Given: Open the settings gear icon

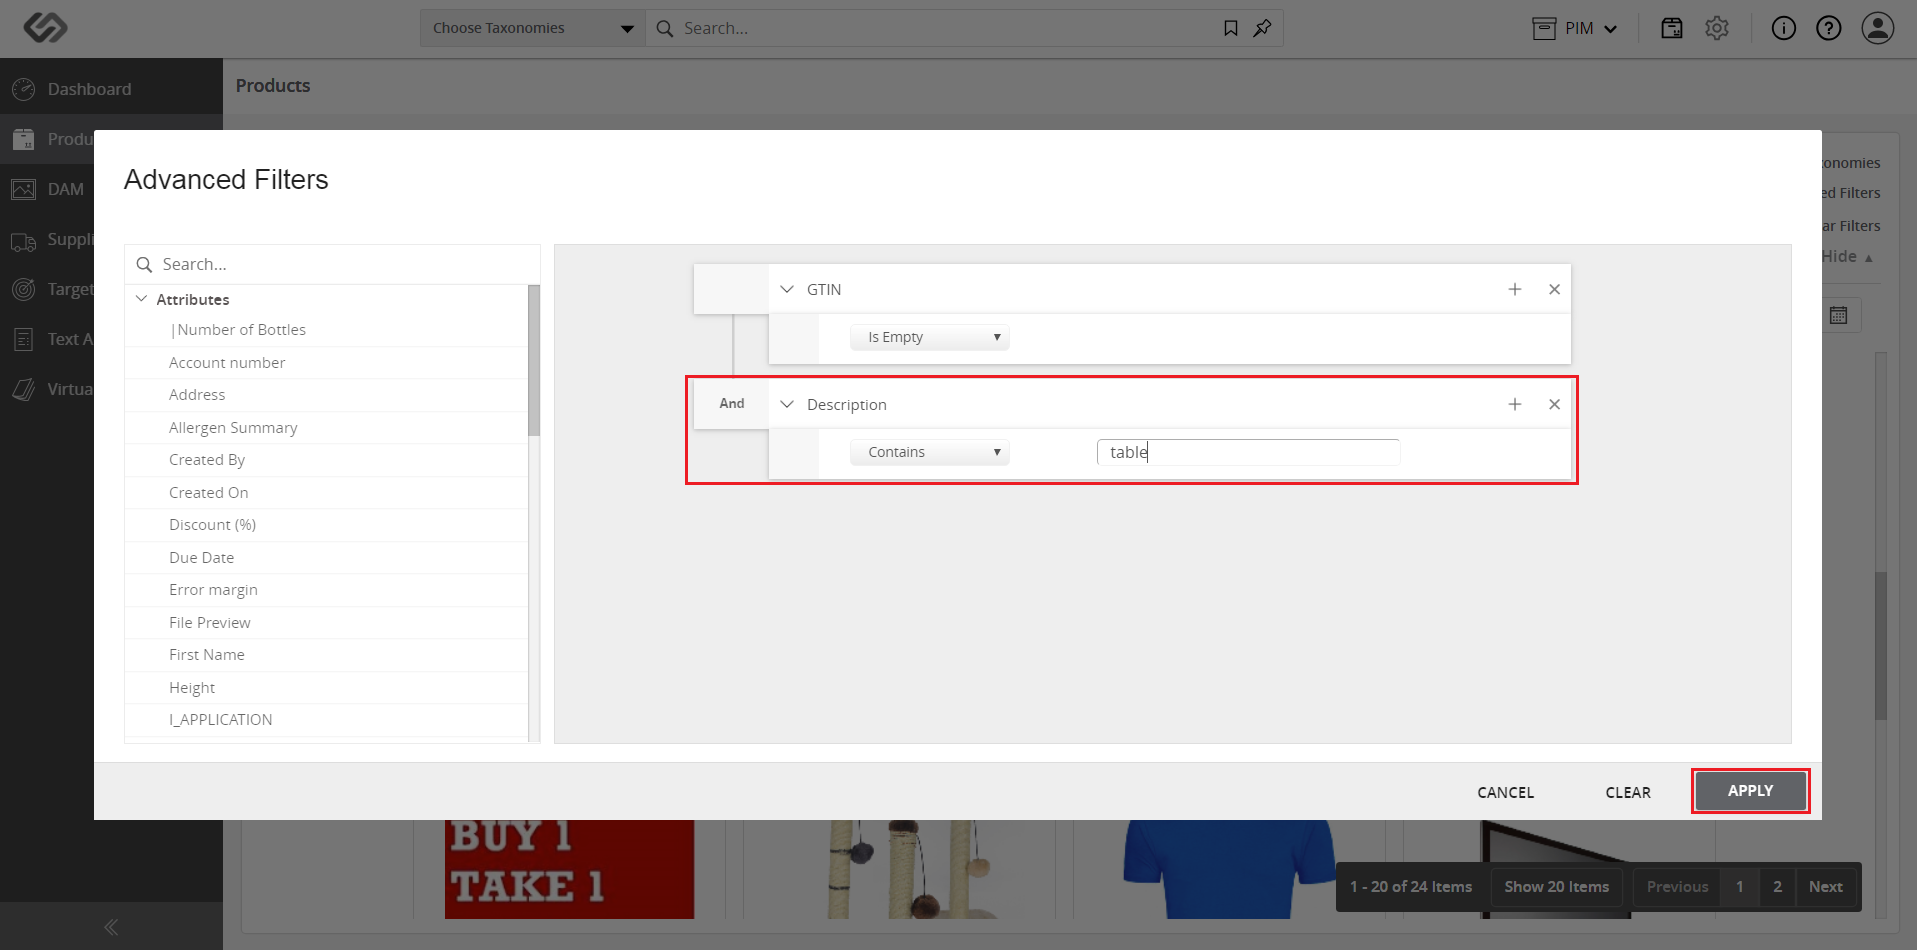Looking at the screenshot, I should coord(1717,28).
